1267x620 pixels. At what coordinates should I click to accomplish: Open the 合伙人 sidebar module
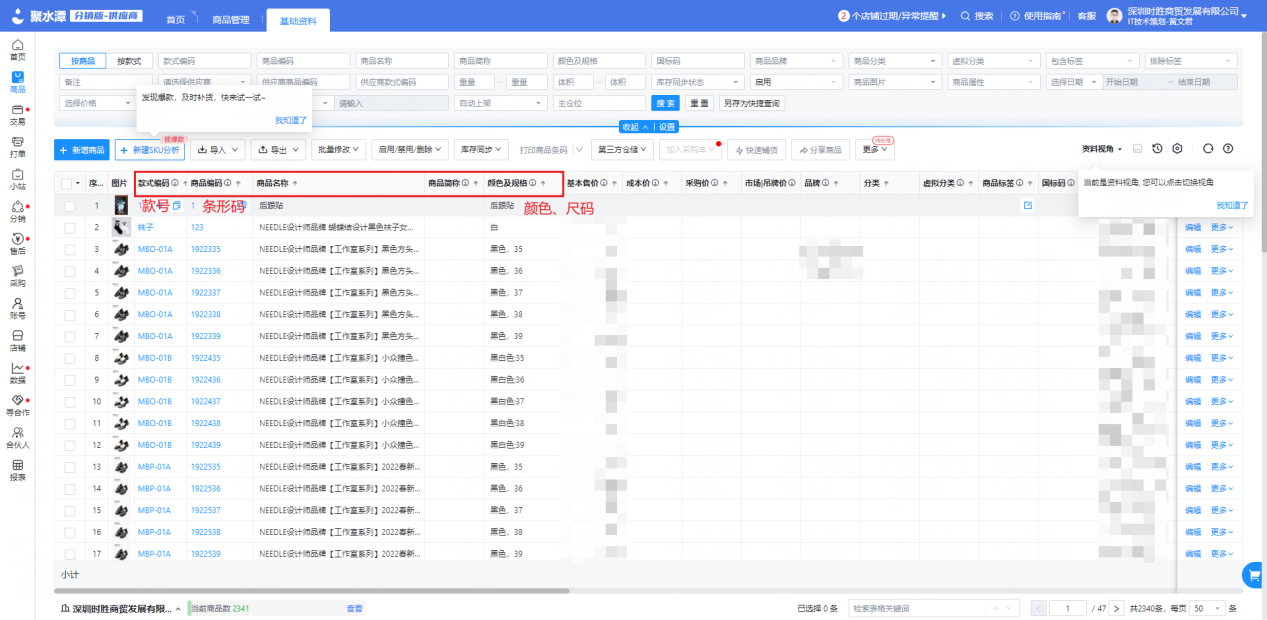click(17, 437)
